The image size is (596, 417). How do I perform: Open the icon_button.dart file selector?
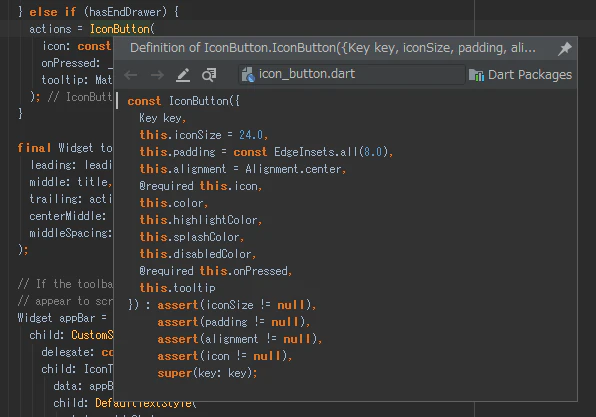point(352,74)
